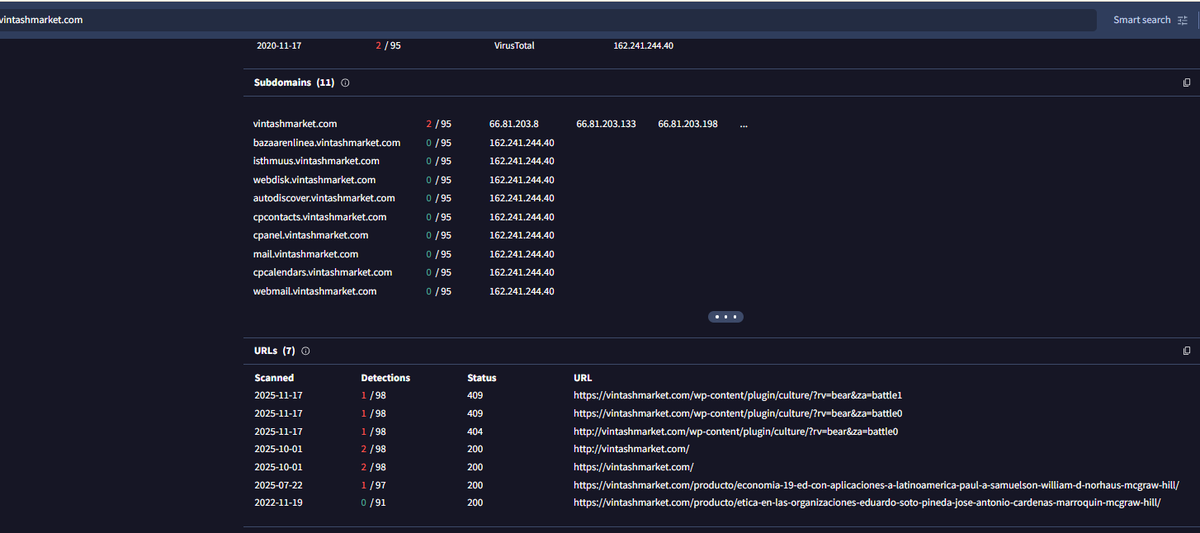Open etica-en-las-organizaciones producto URL
The width and height of the screenshot is (1200, 533).
(x=867, y=503)
